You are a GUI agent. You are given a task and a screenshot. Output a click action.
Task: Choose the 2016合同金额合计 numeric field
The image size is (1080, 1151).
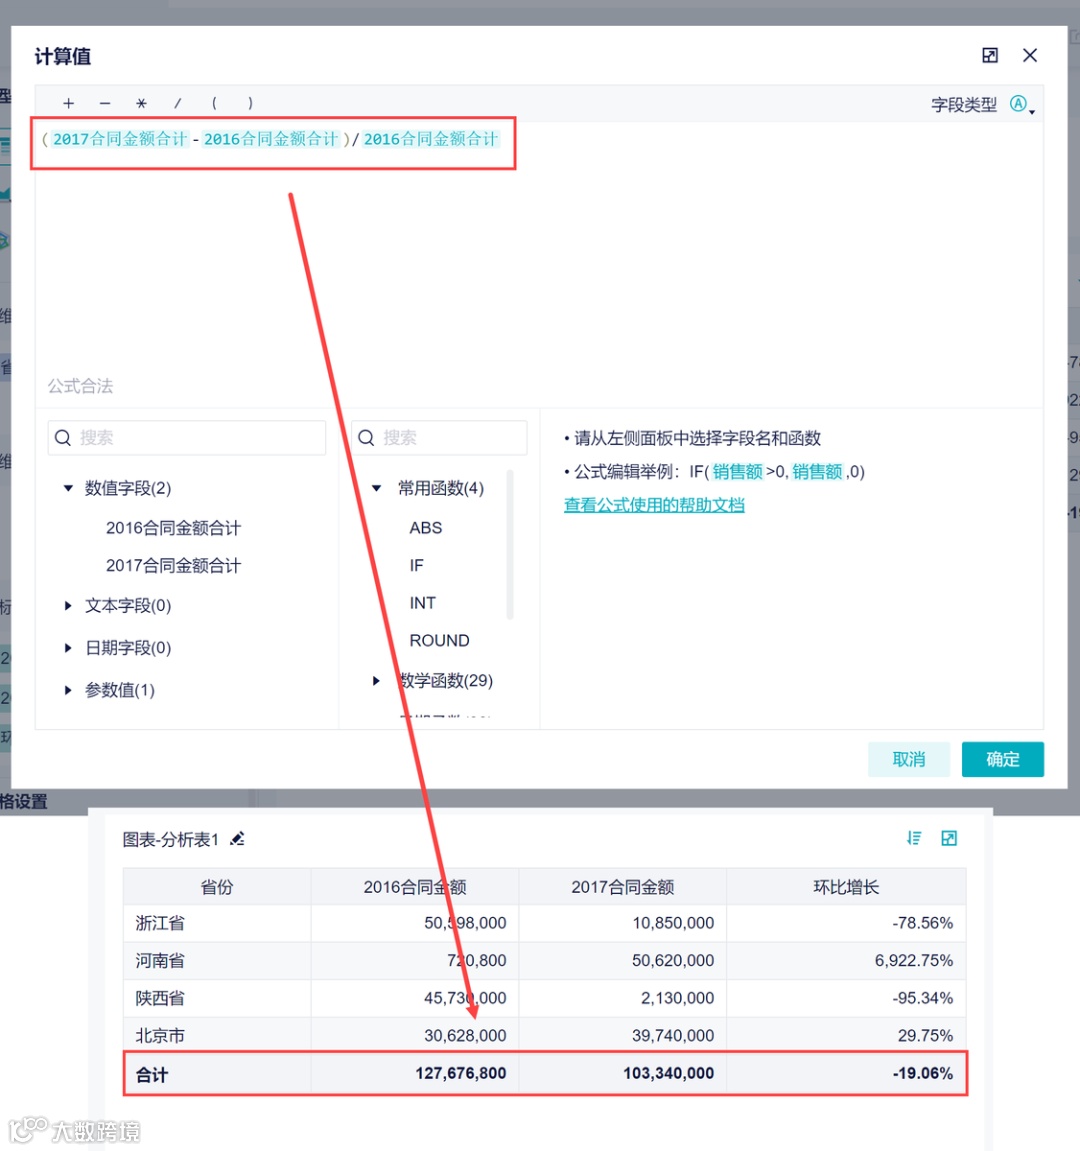[172, 527]
